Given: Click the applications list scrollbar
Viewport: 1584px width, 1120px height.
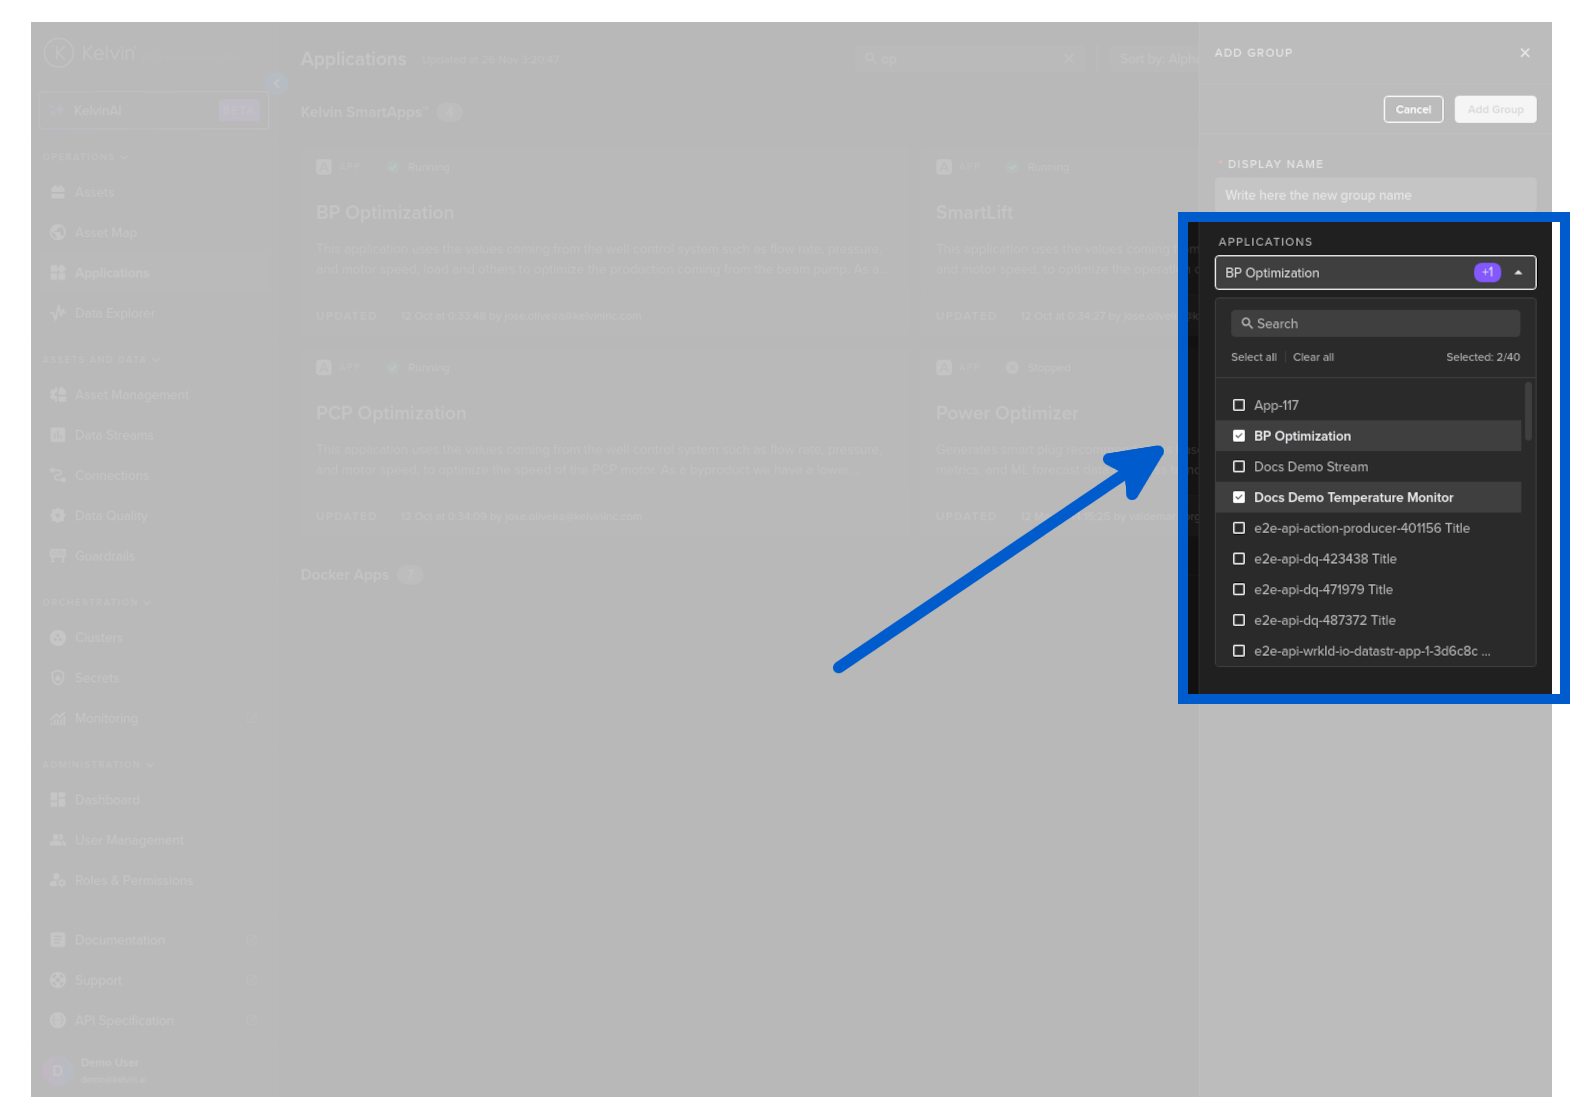Looking at the screenshot, I should click(x=1527, y=412).
